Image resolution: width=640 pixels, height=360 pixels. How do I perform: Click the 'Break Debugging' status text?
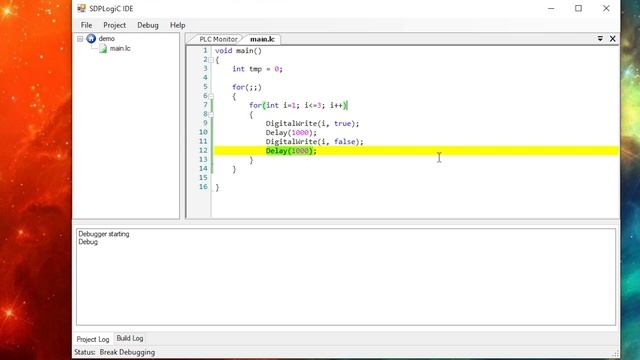pos(127,352)
